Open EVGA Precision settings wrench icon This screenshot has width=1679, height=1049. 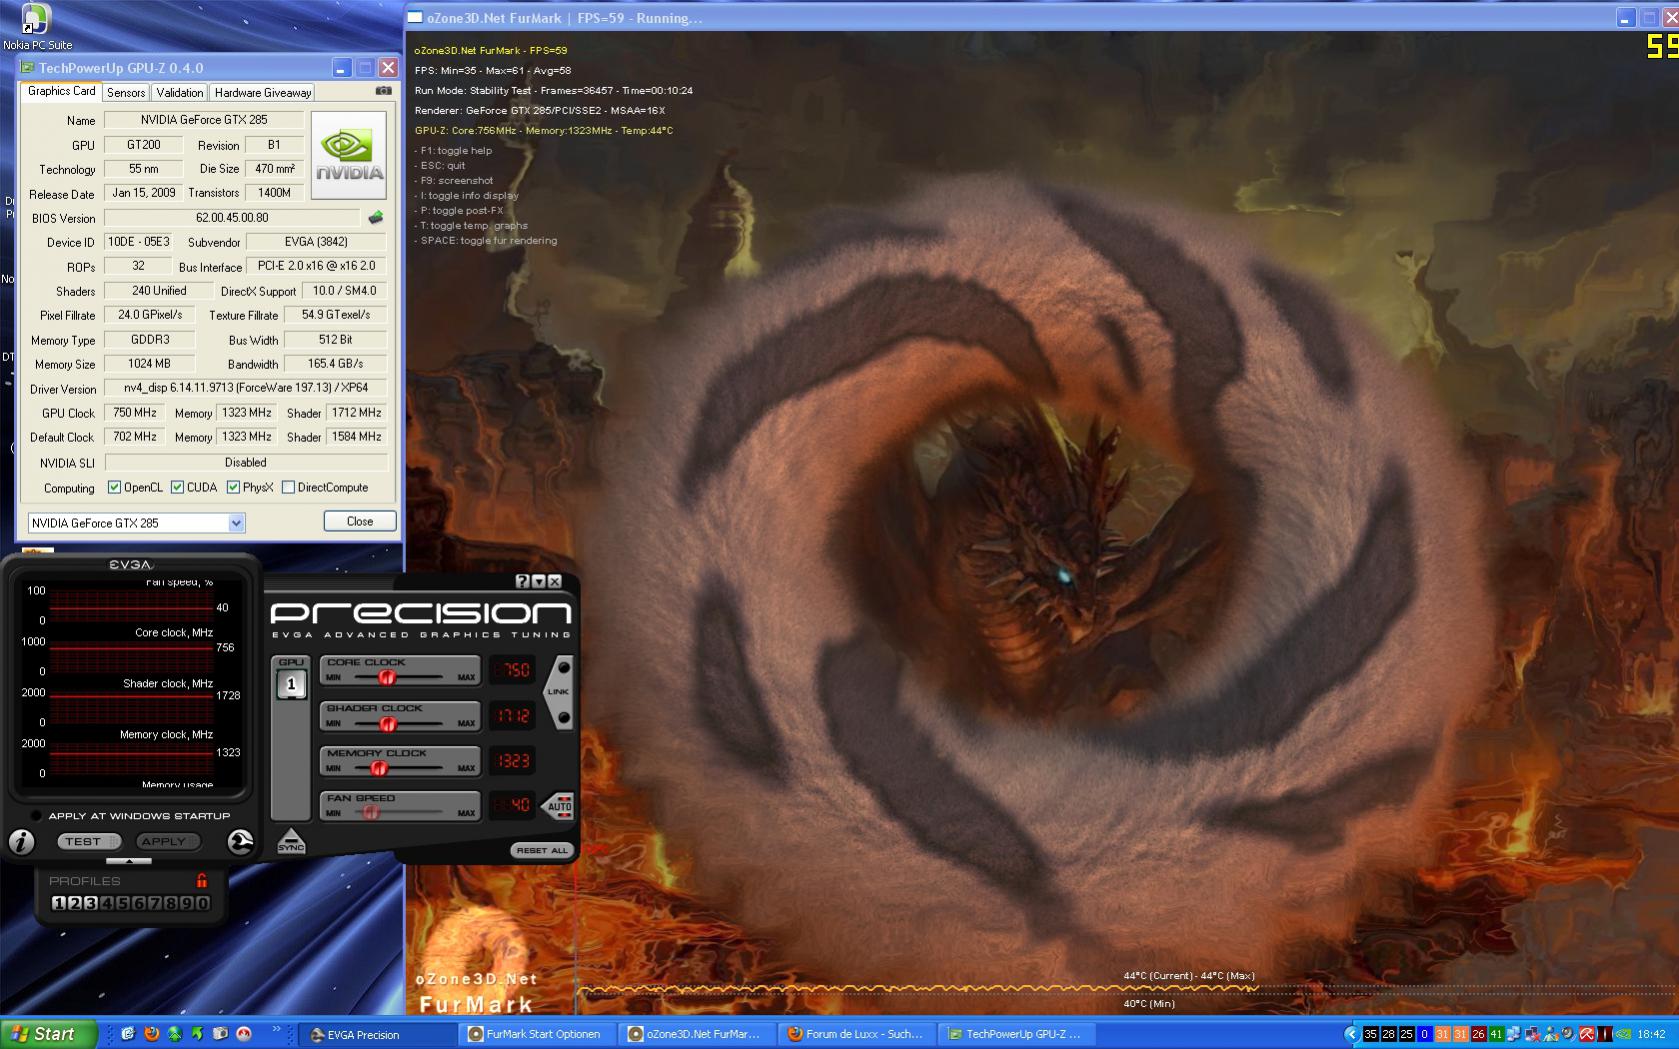pyautogui.click(x=240, y=842)
